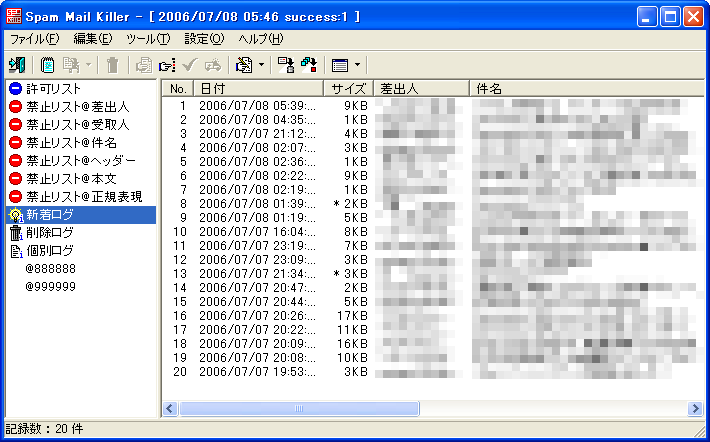Click the 17KB size cell
710x442 pixels.
tap(352, 317)
